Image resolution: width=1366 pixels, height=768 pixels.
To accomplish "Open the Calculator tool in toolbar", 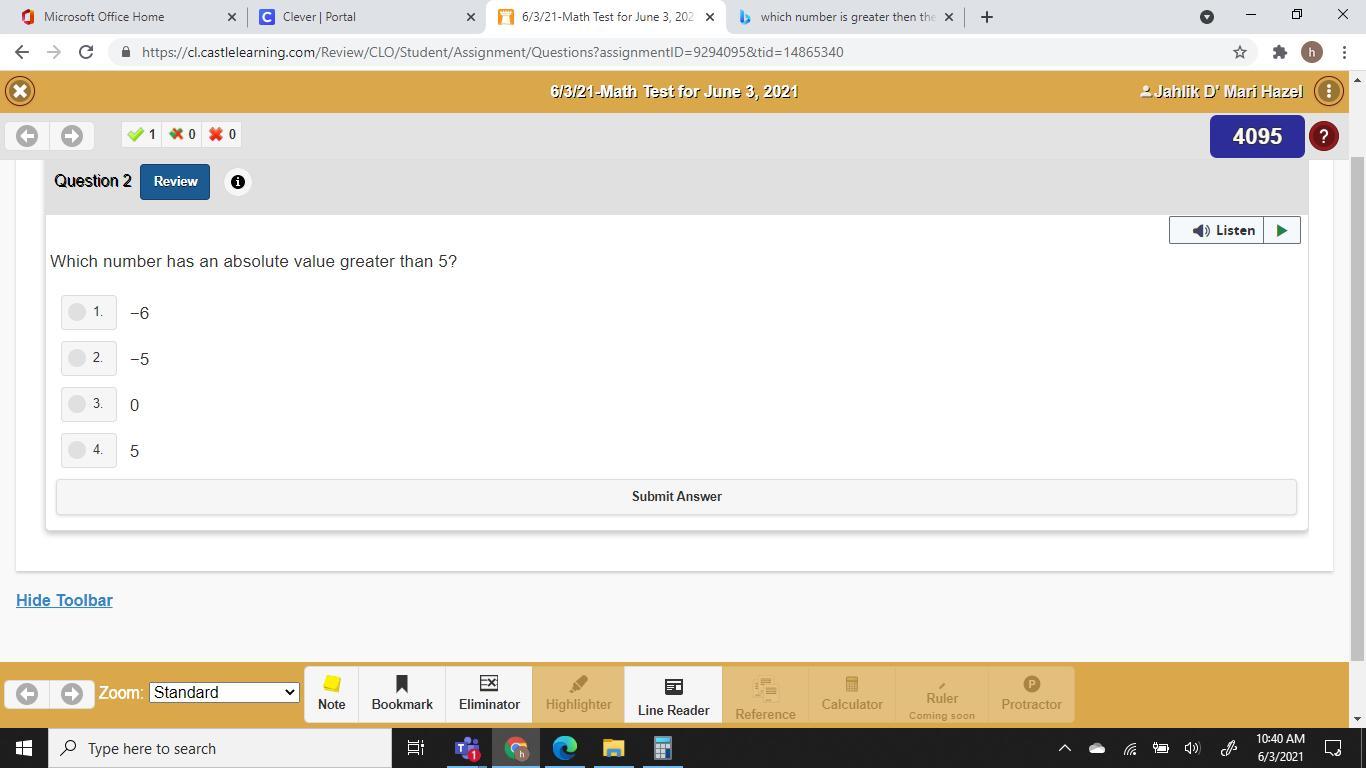I will 852,693.
